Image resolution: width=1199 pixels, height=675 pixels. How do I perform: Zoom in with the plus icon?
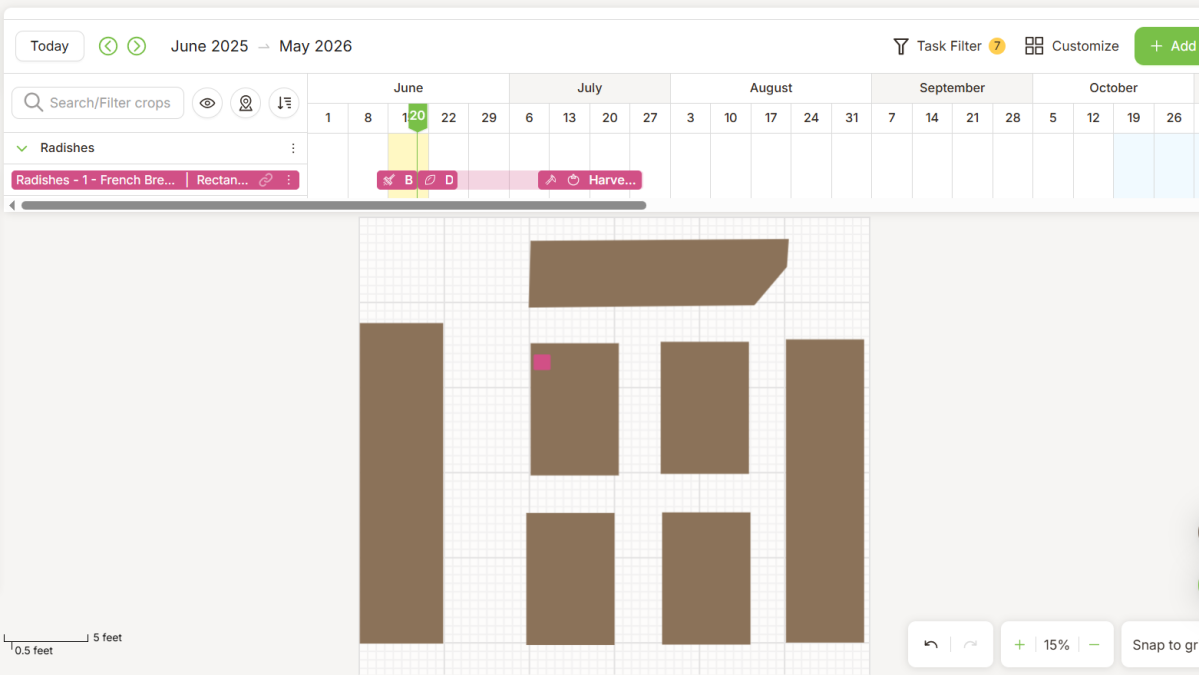click(1019, 645)
